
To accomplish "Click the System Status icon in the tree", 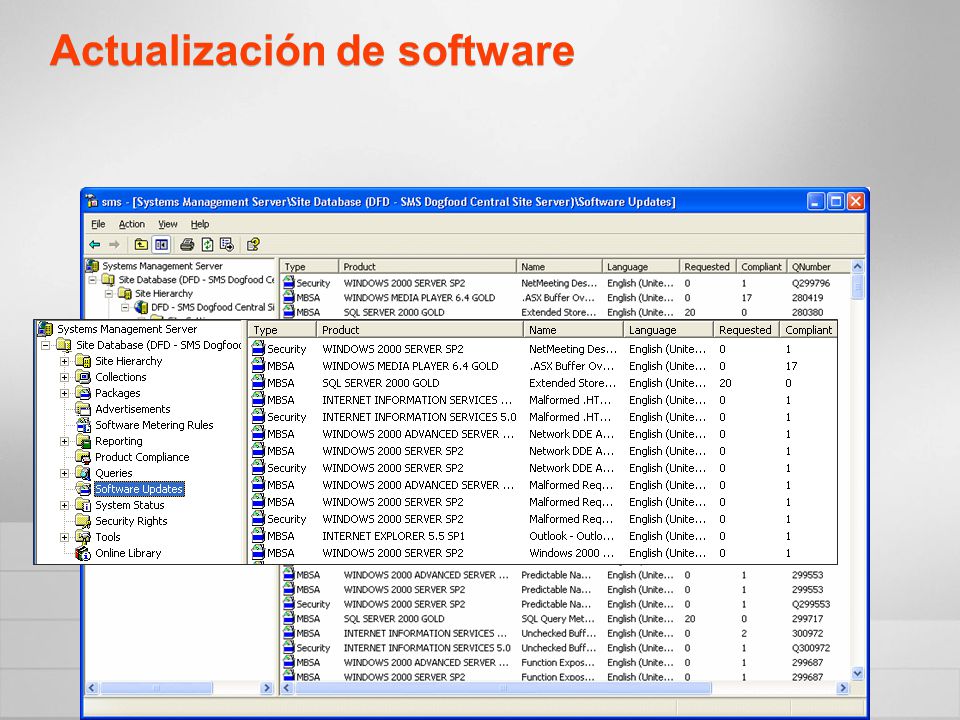I will 83,505.
